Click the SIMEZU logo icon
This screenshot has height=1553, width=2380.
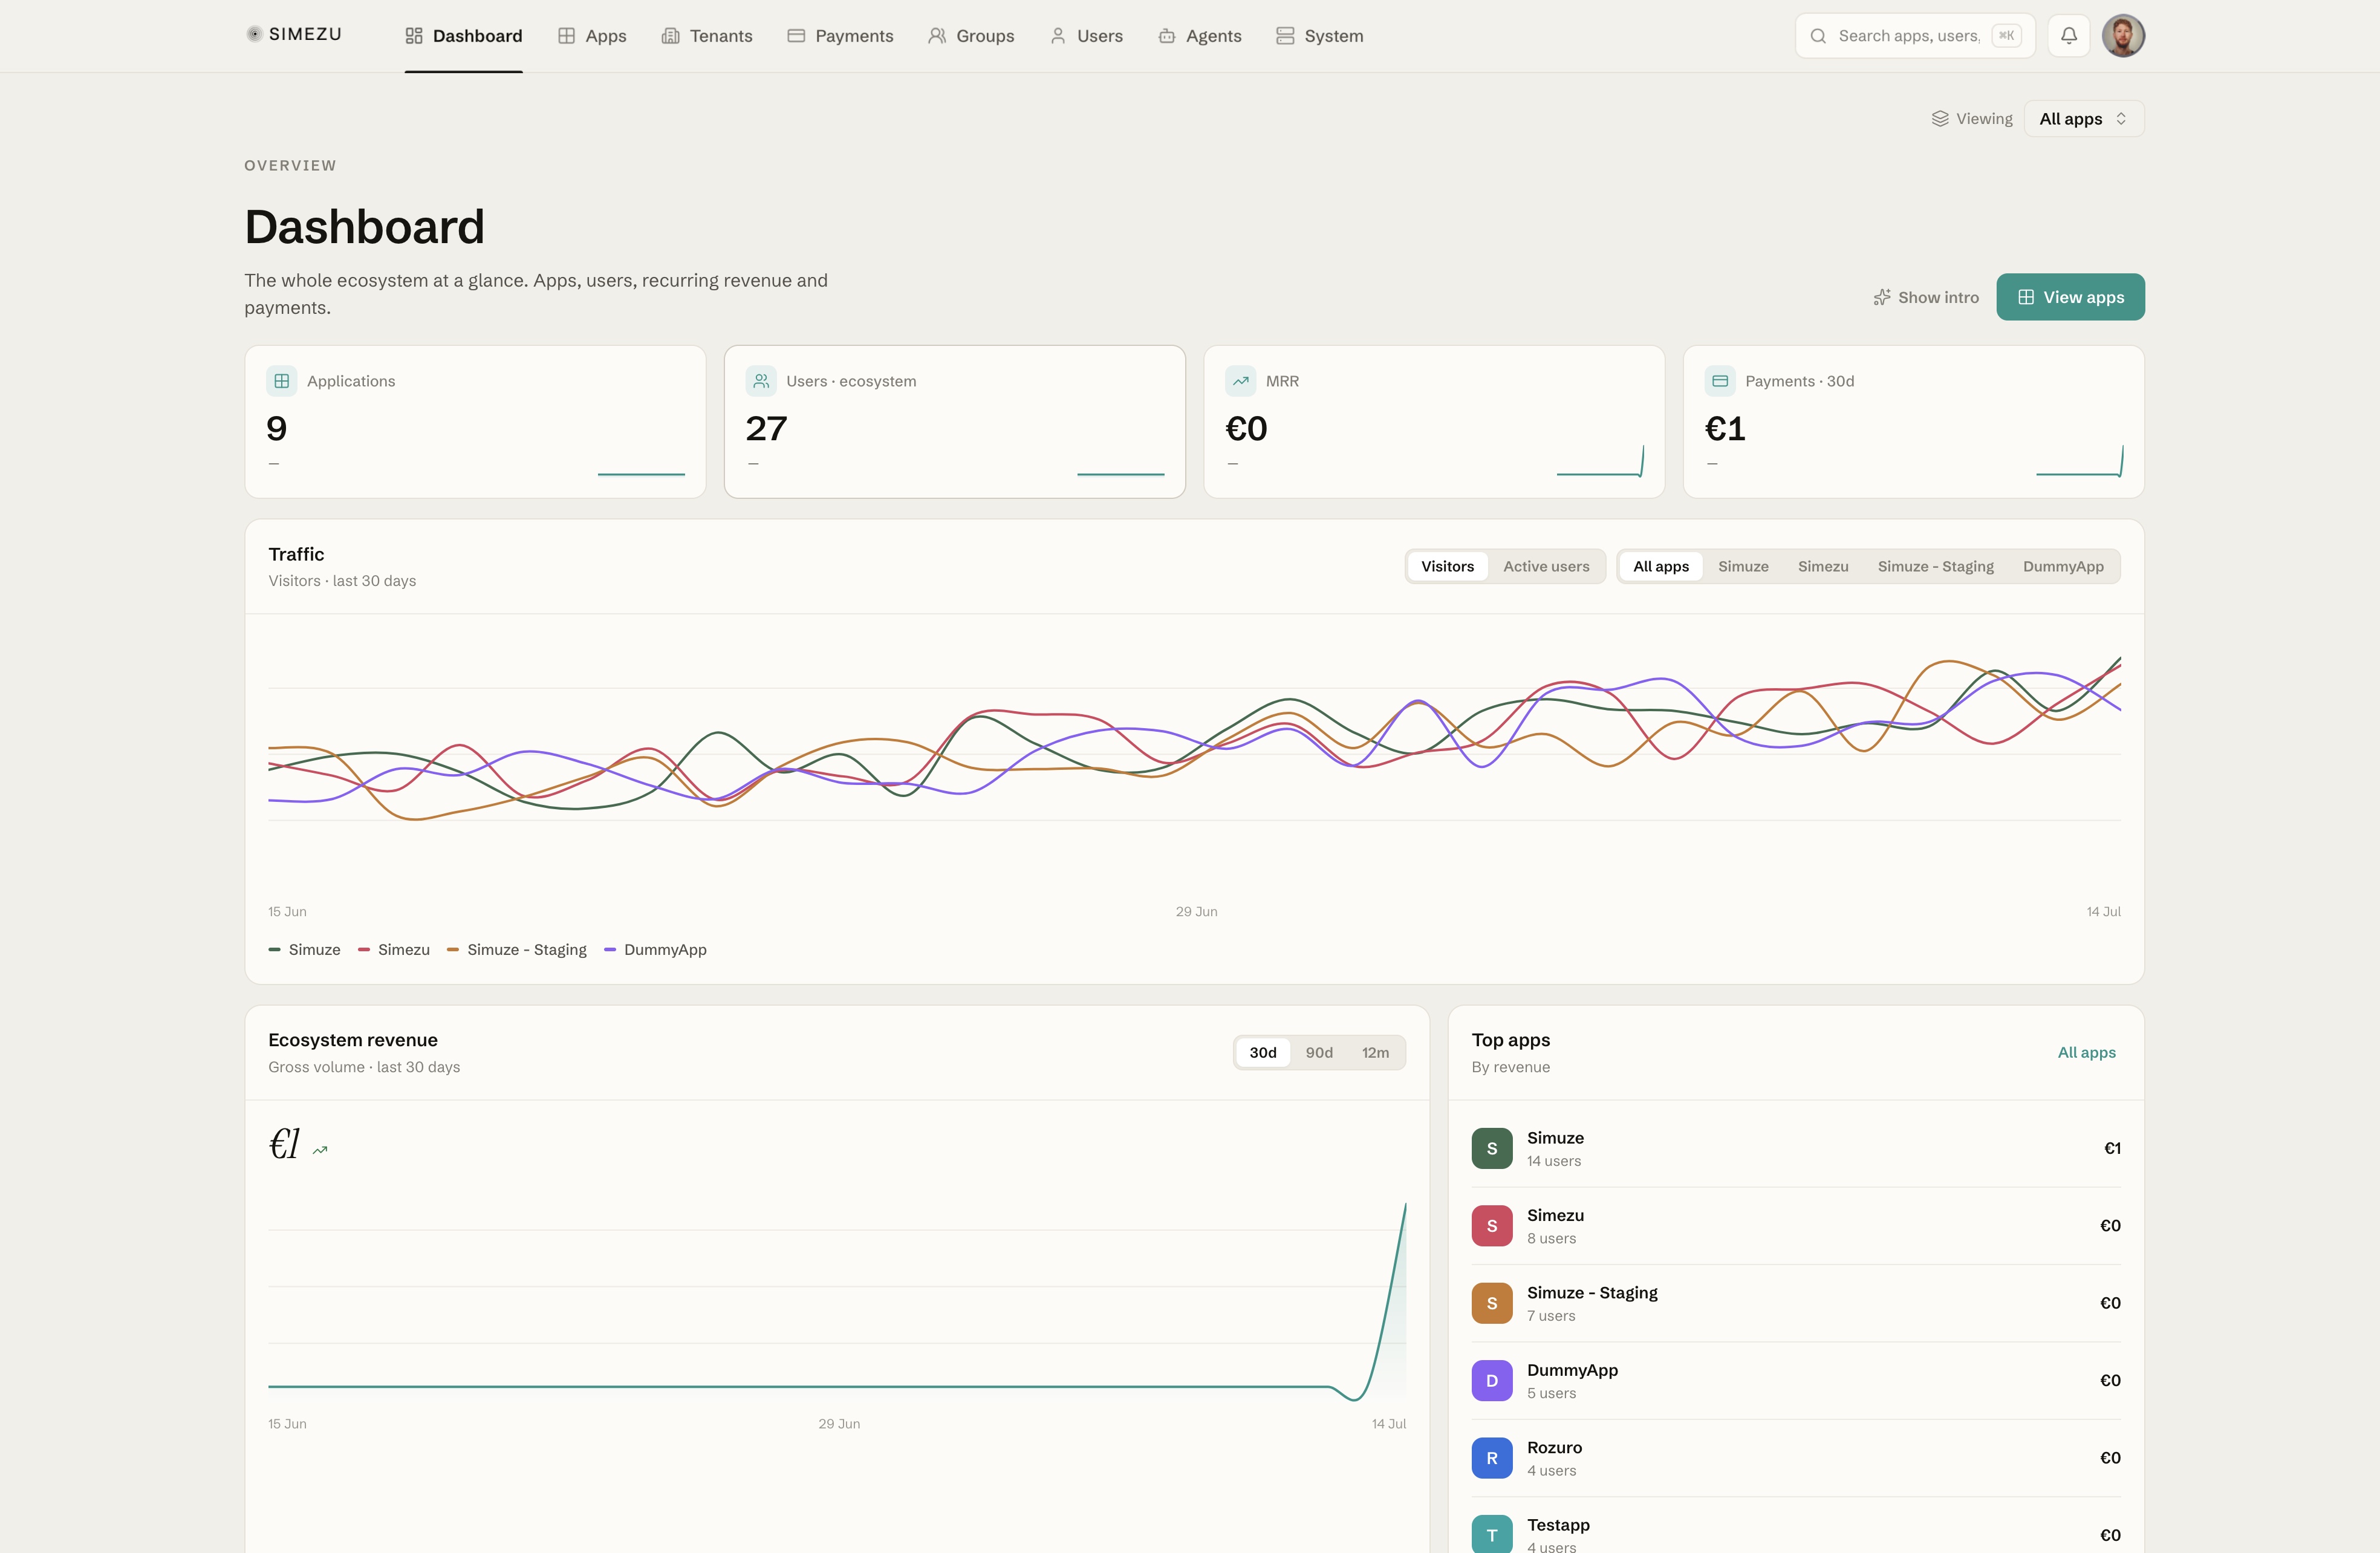tap(254, 34)
